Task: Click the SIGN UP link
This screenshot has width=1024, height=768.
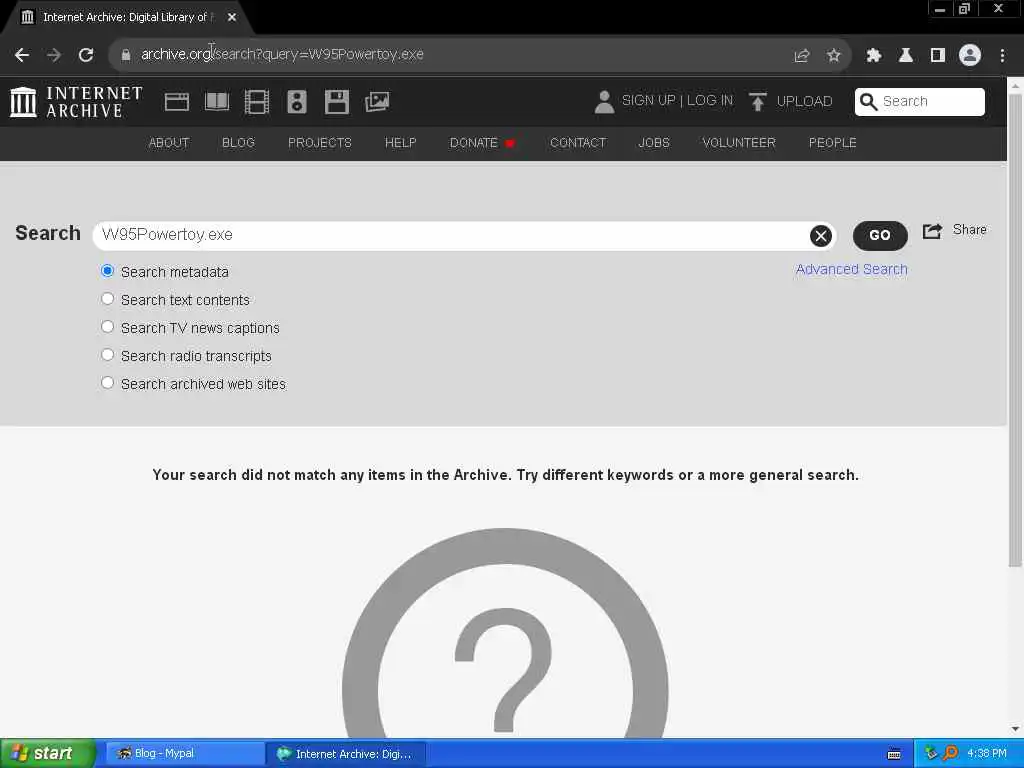Action: point(648,101)
